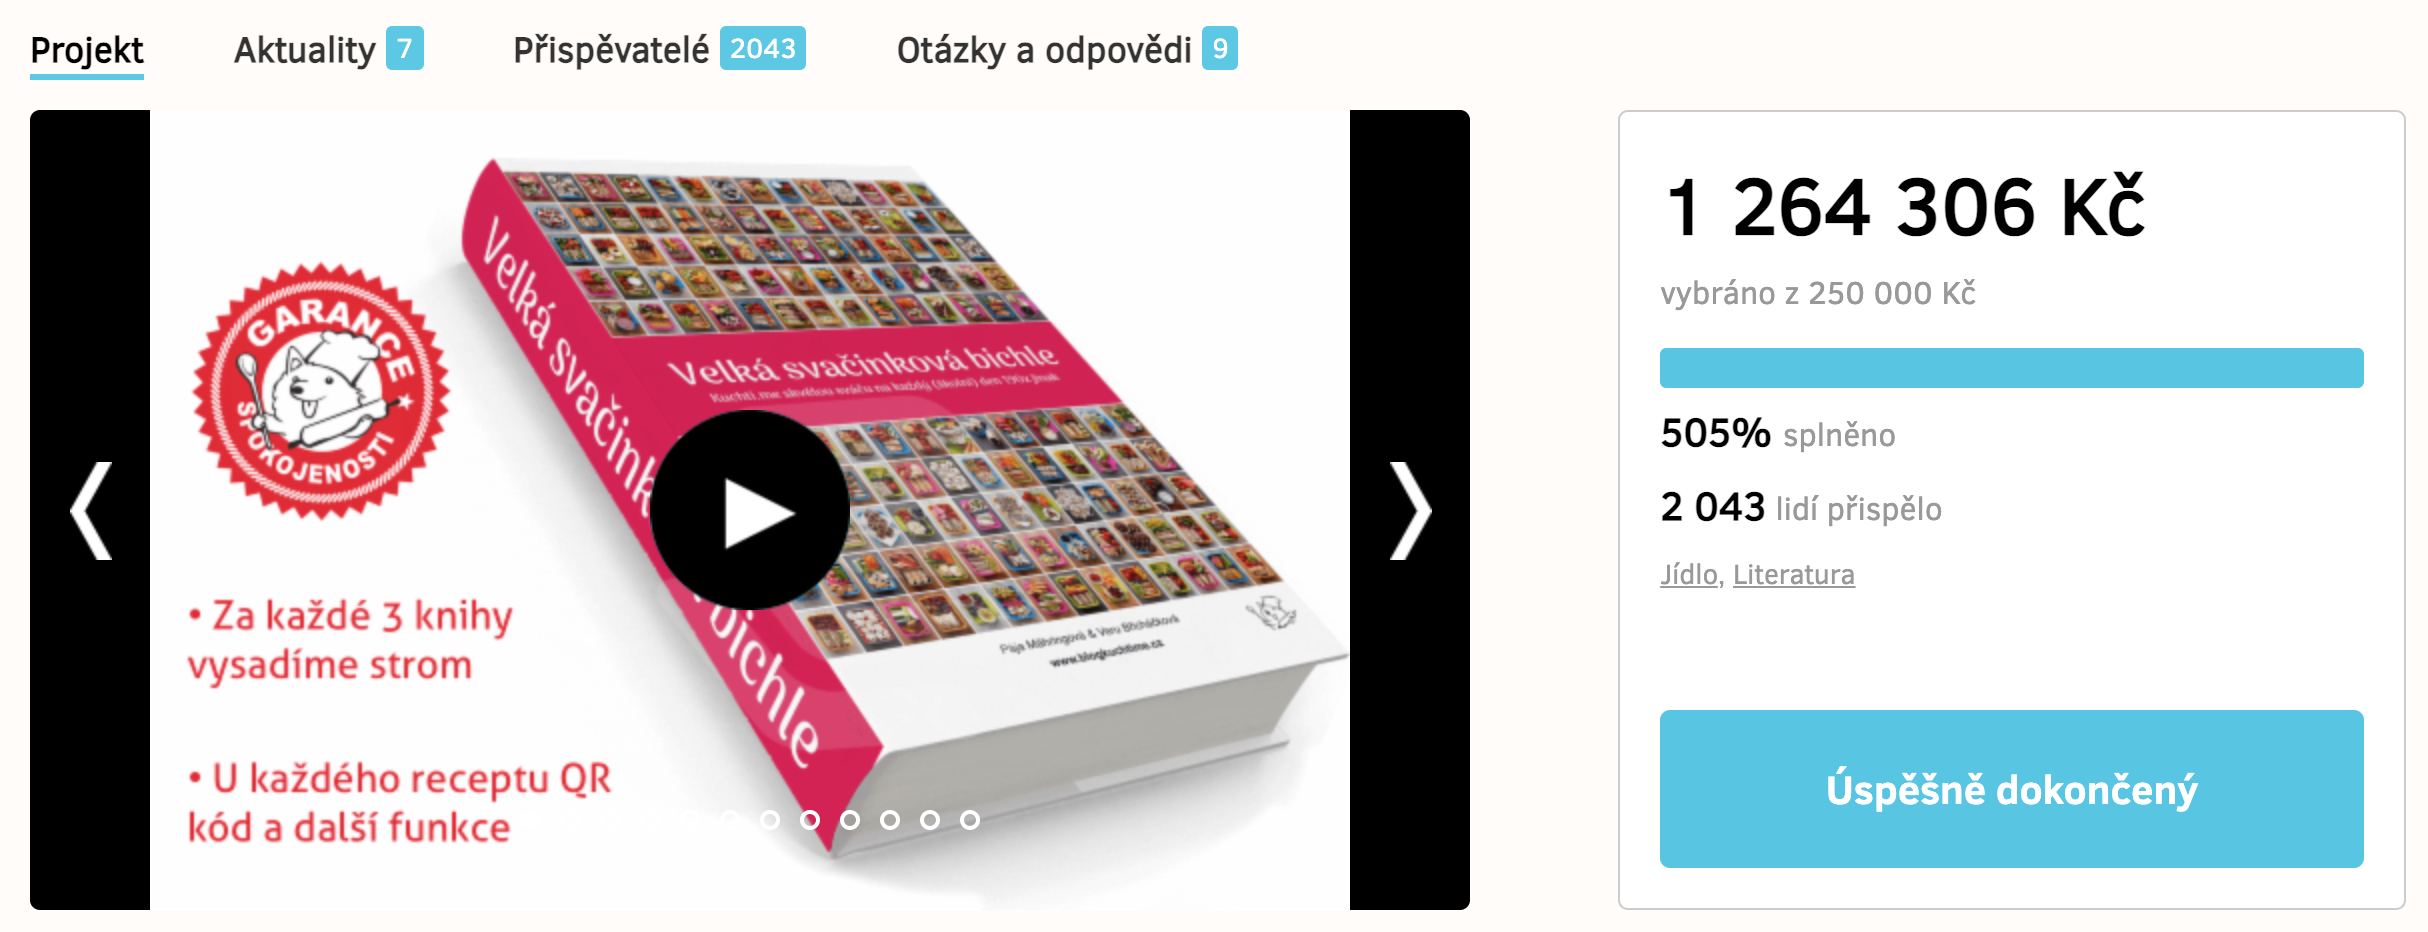Select the slide dot overlapping the pink book spine
2428x932 pixels.
810,820
